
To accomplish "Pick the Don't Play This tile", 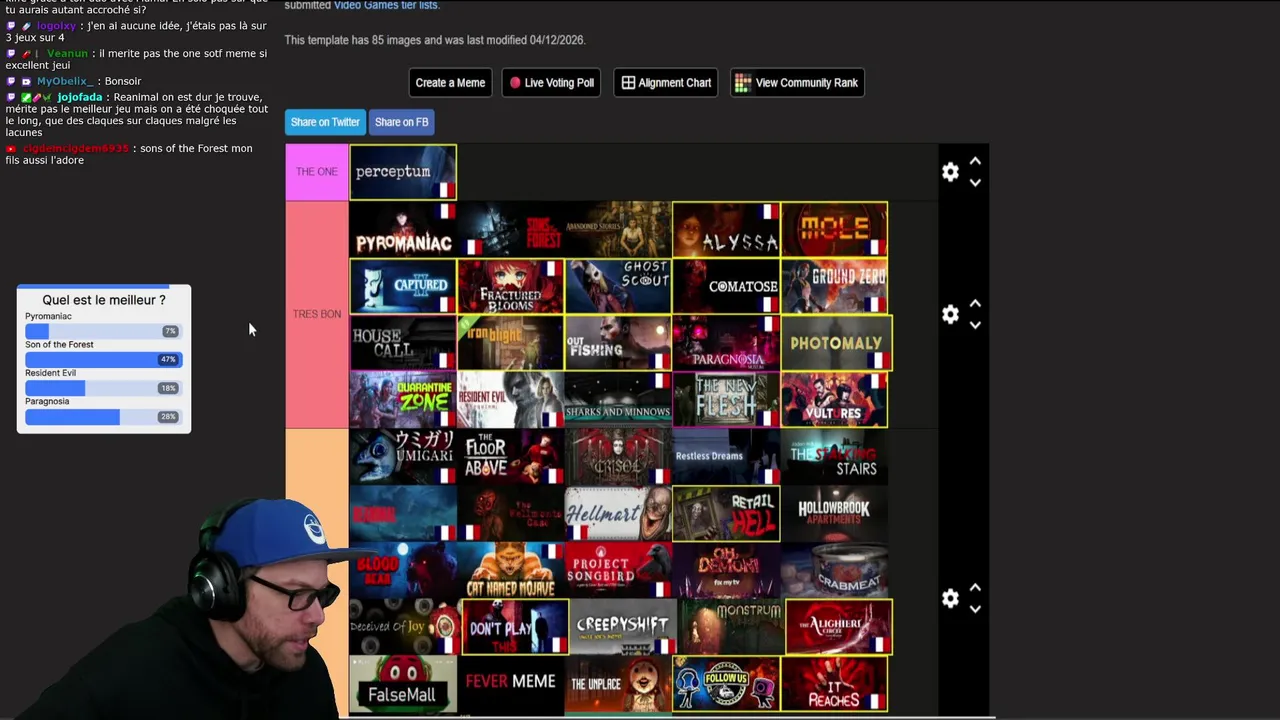I will tap(515, 627).
